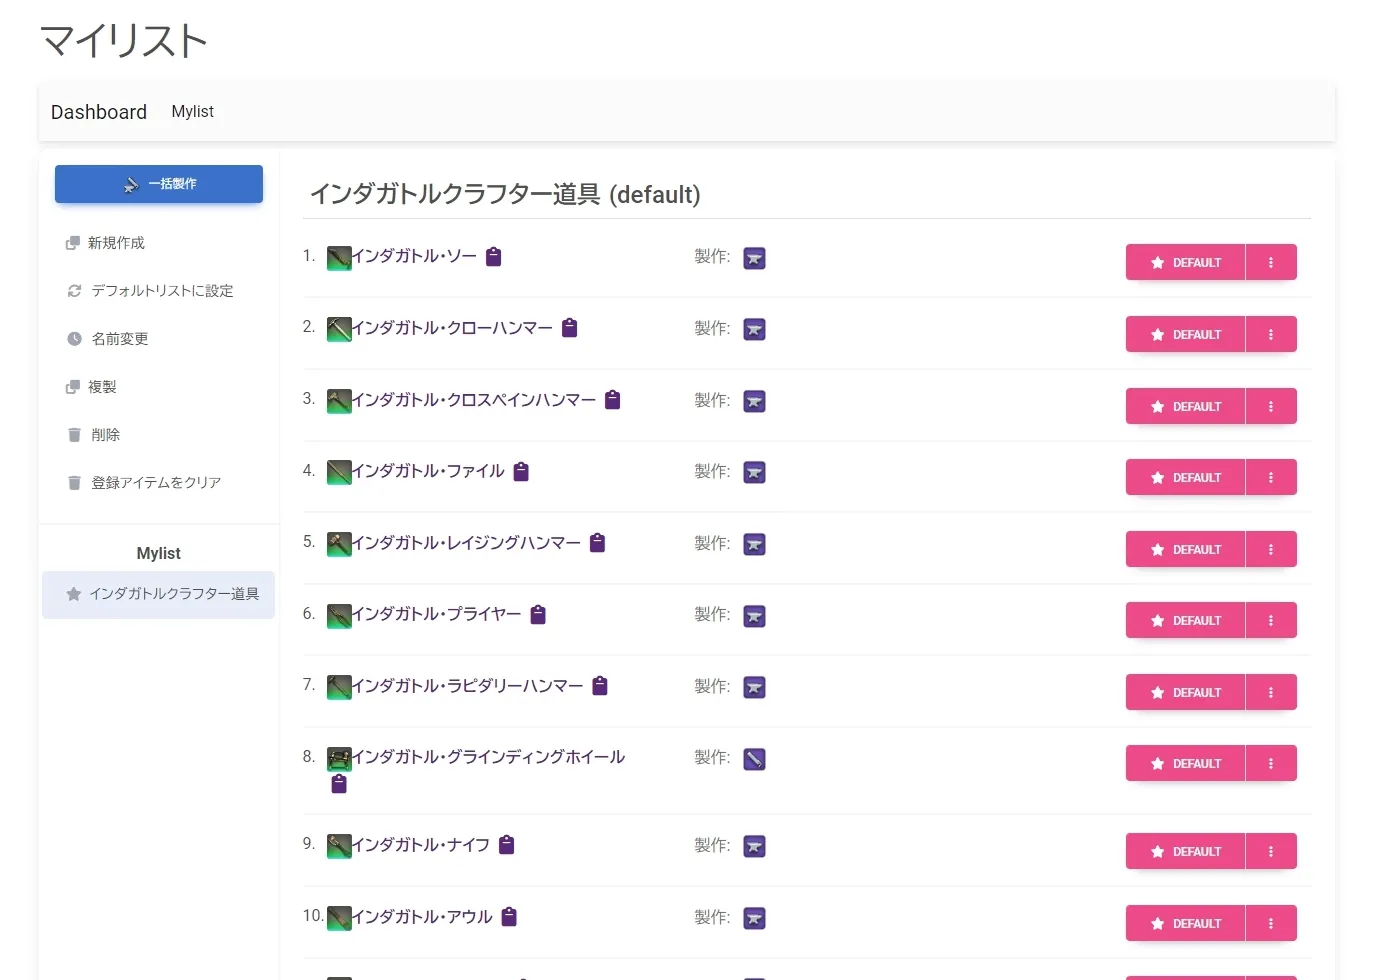Viewport: 1381px width, 980px height.
Task: Click clipboard icon beside インダガトル・ラピダリーハンマー
Action: pos(600,686)
